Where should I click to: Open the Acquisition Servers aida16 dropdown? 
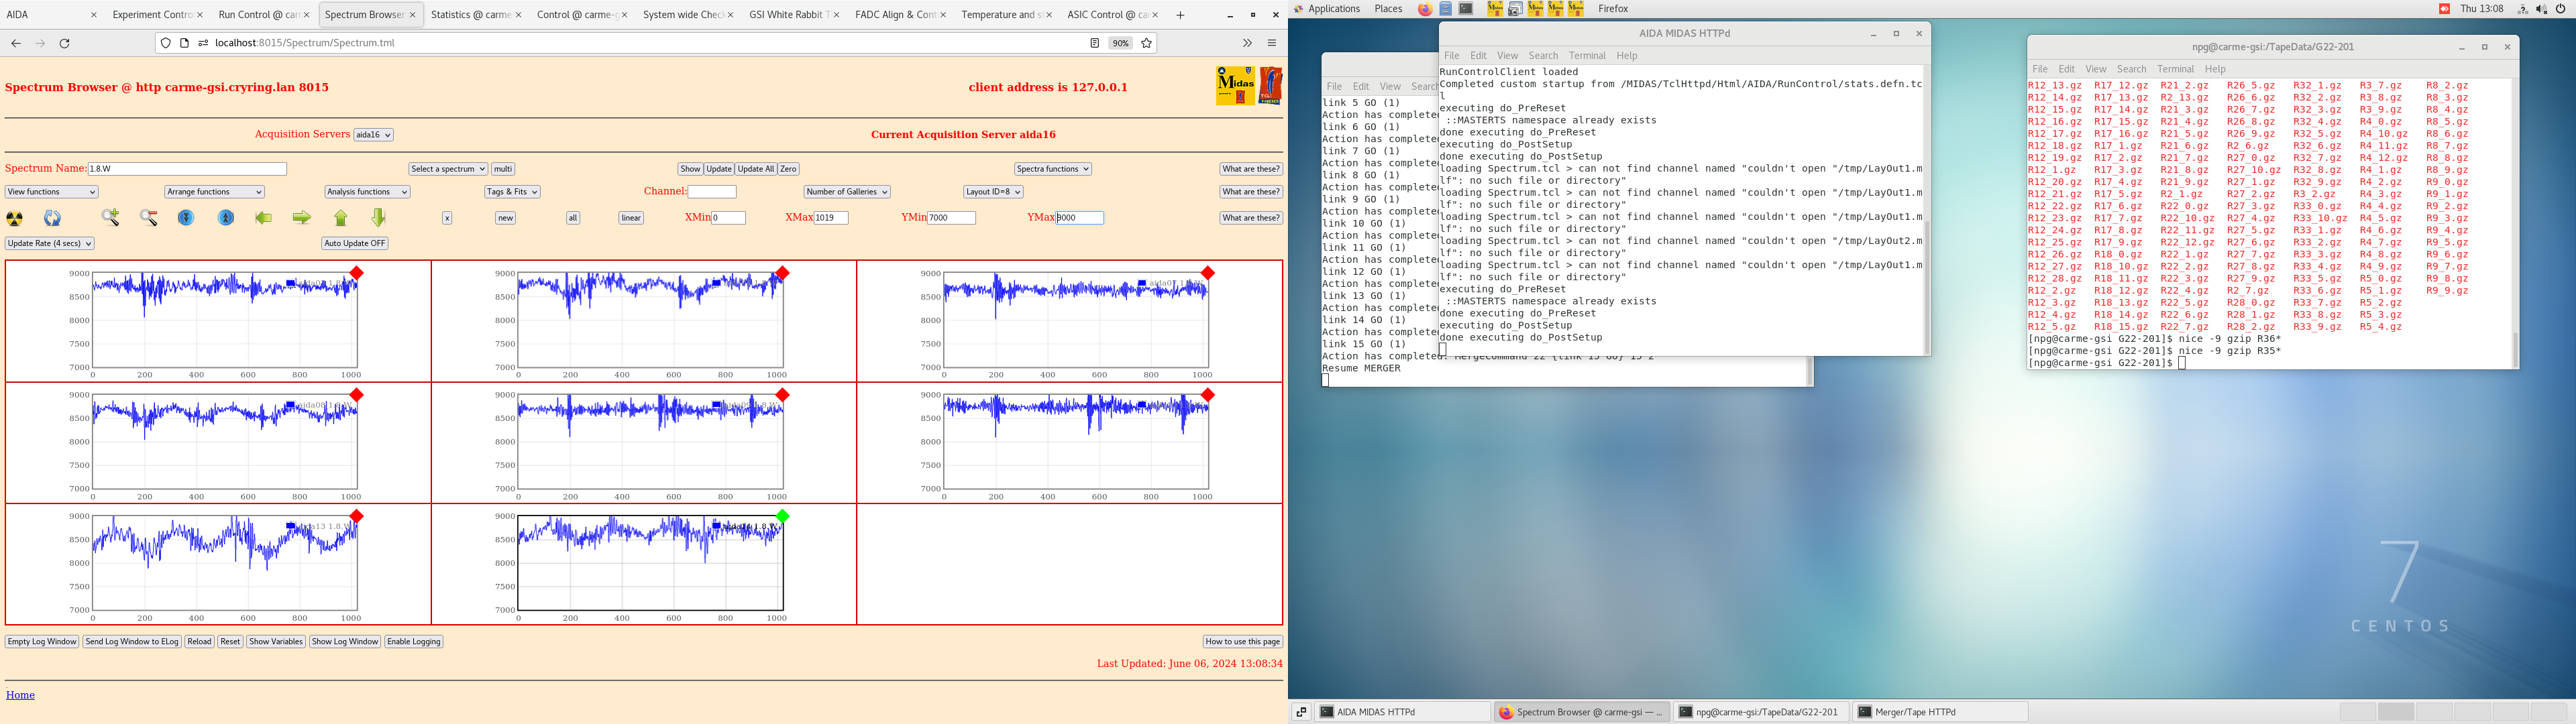tap(374, 135)
